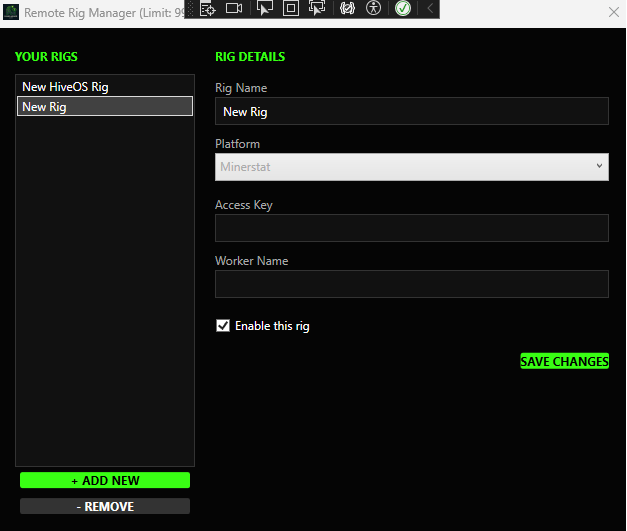Open the Platform dropdown showing Minerstat
This screenshot has width=627, height=531.
(x=411, y=167)
